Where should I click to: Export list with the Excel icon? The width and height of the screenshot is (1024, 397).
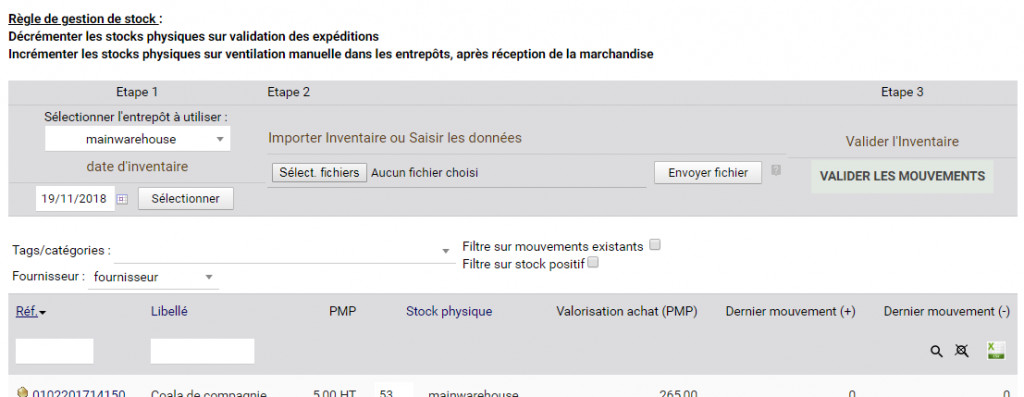pos(996,351)
